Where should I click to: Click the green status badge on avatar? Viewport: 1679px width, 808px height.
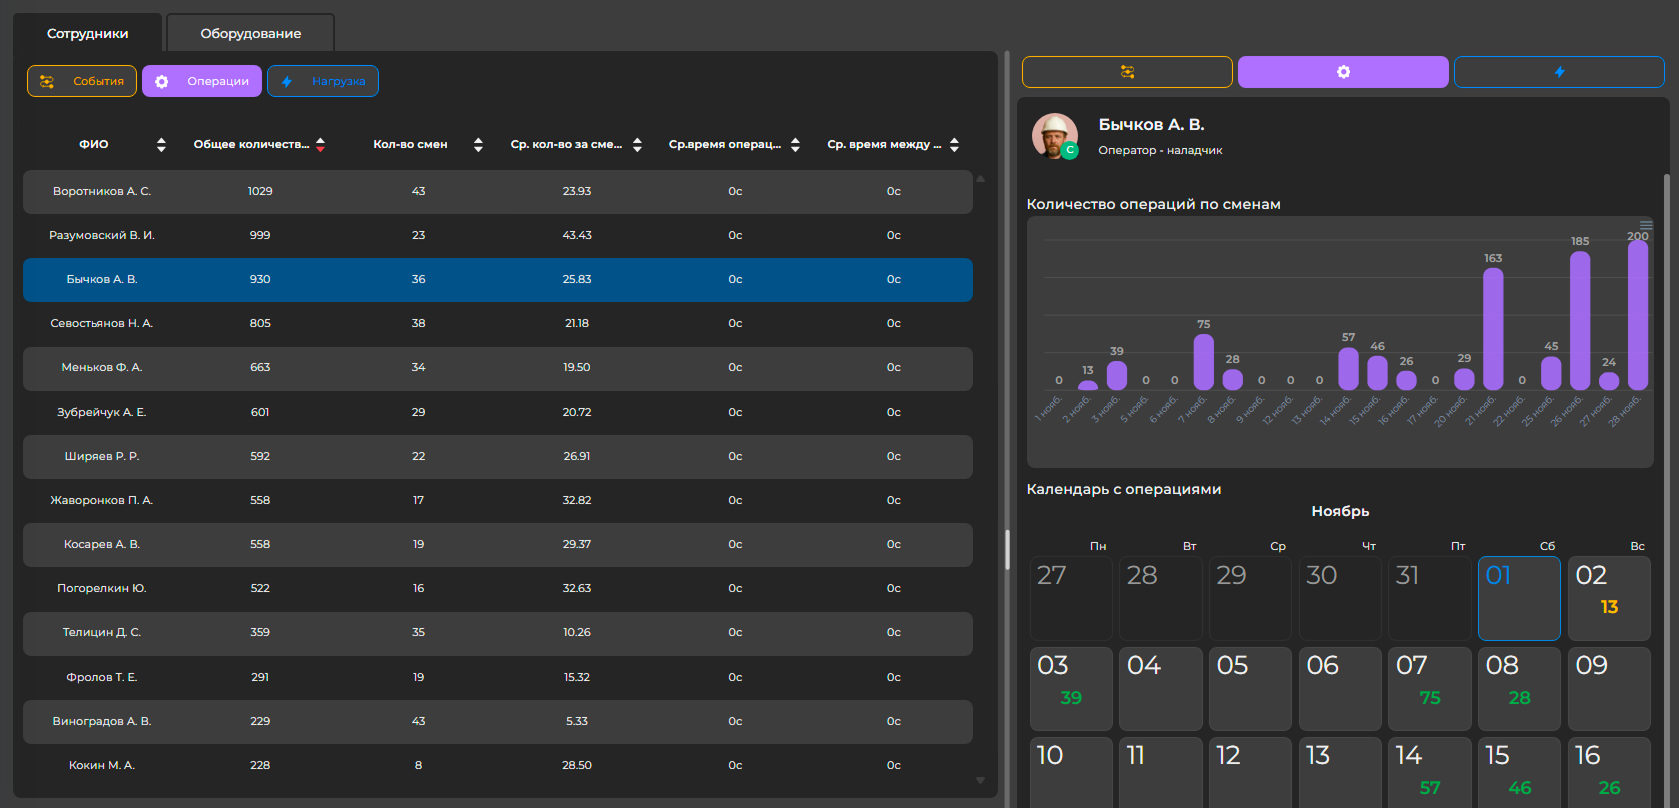pyautogui.click(x=1070, y=151)
